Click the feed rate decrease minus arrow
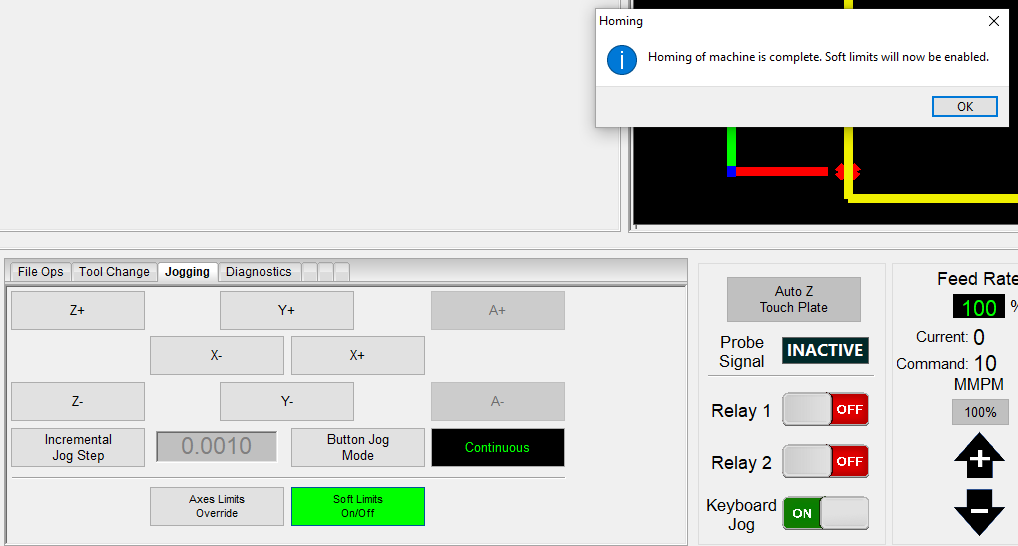 [979, 511]
